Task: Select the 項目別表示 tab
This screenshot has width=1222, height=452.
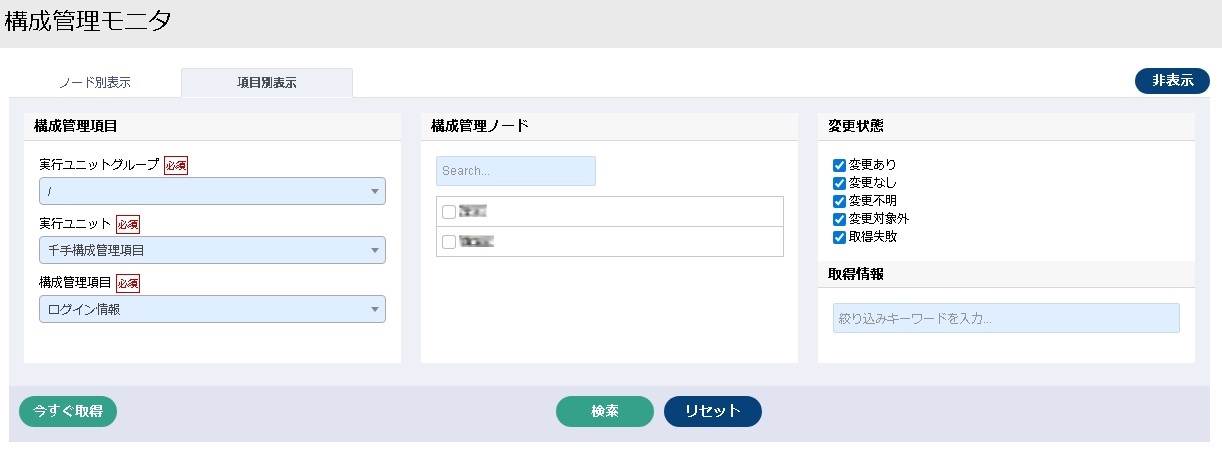Action: [x=267, y=83]
